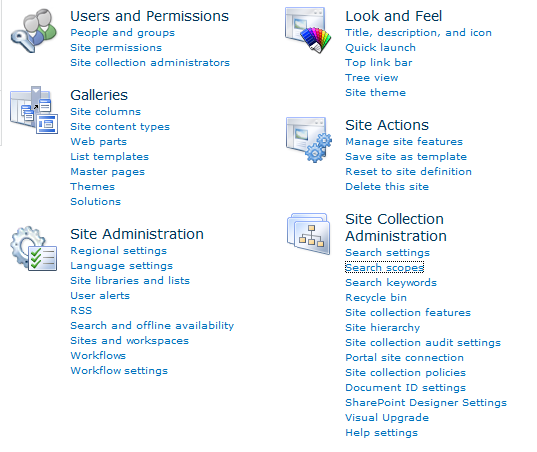The height and width of the screenshot is (452, 537).
Task: Click the Site Actions gears icon
Action: point(309,140)
